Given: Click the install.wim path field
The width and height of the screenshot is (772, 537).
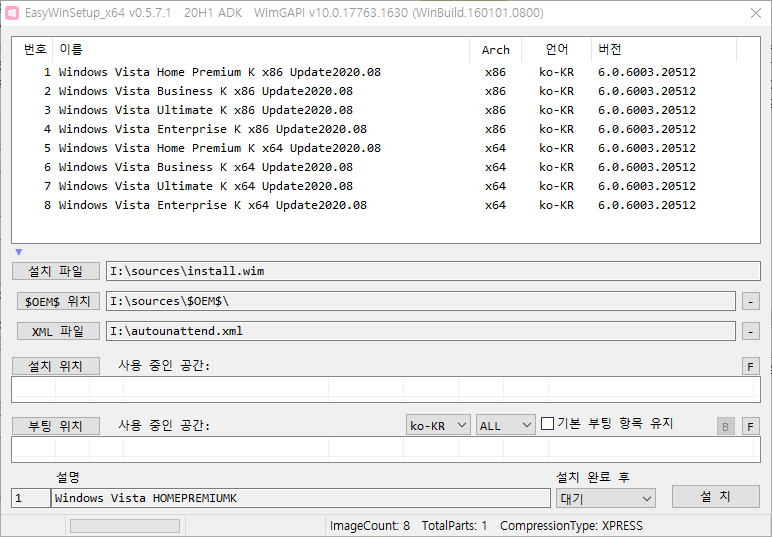Looking at the screenshot, I should click(x=433, y=271).
